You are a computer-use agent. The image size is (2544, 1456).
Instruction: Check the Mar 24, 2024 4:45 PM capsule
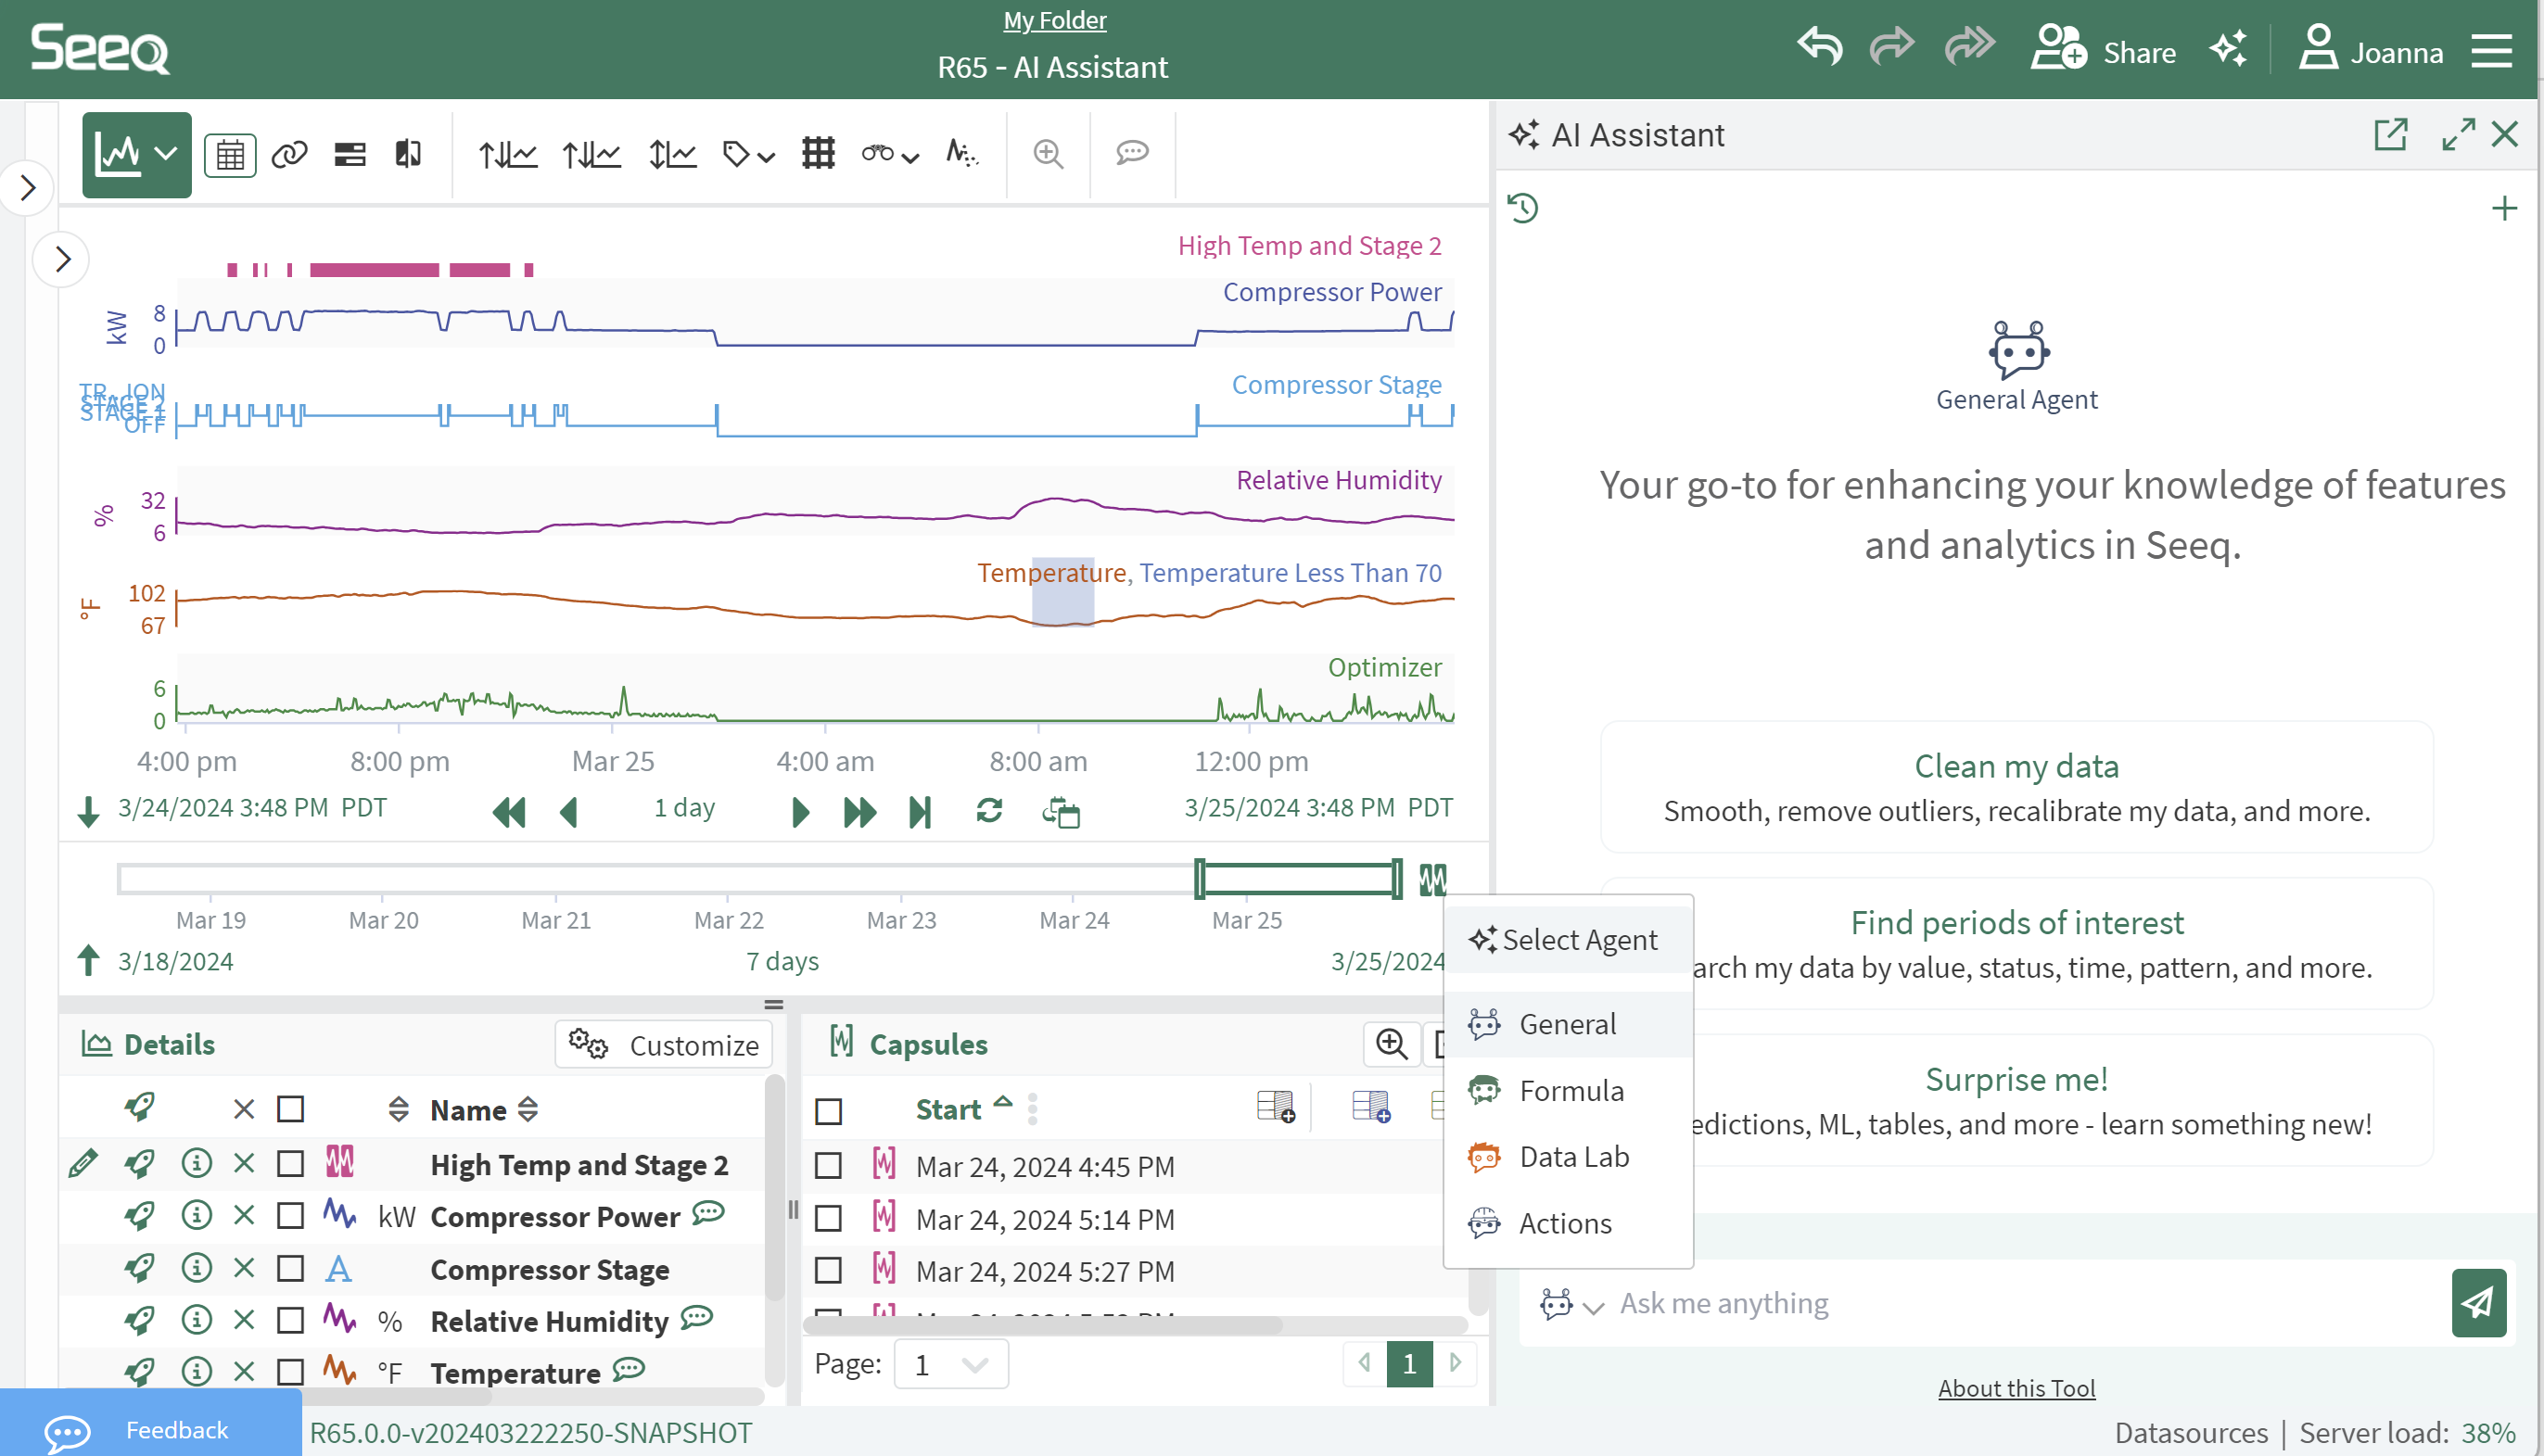pos(828,1166)
